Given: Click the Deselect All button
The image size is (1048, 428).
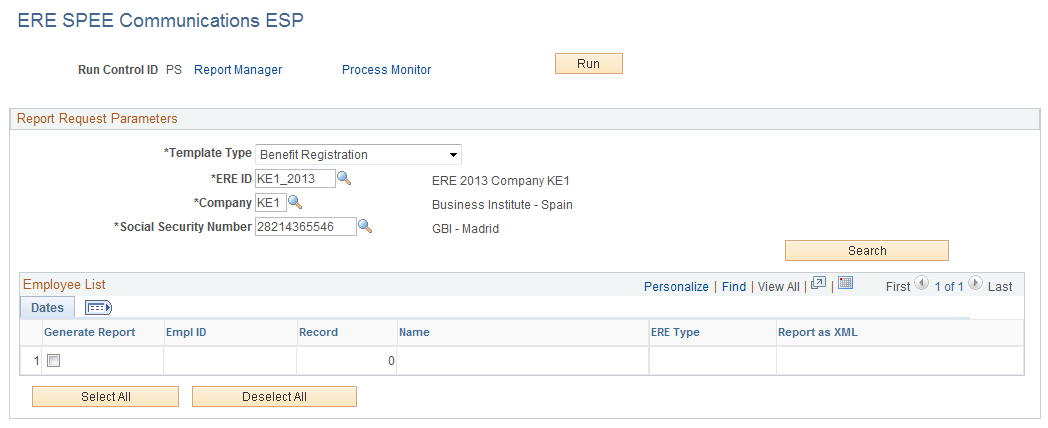Looking at the screenshot, I should pos(274,397).
